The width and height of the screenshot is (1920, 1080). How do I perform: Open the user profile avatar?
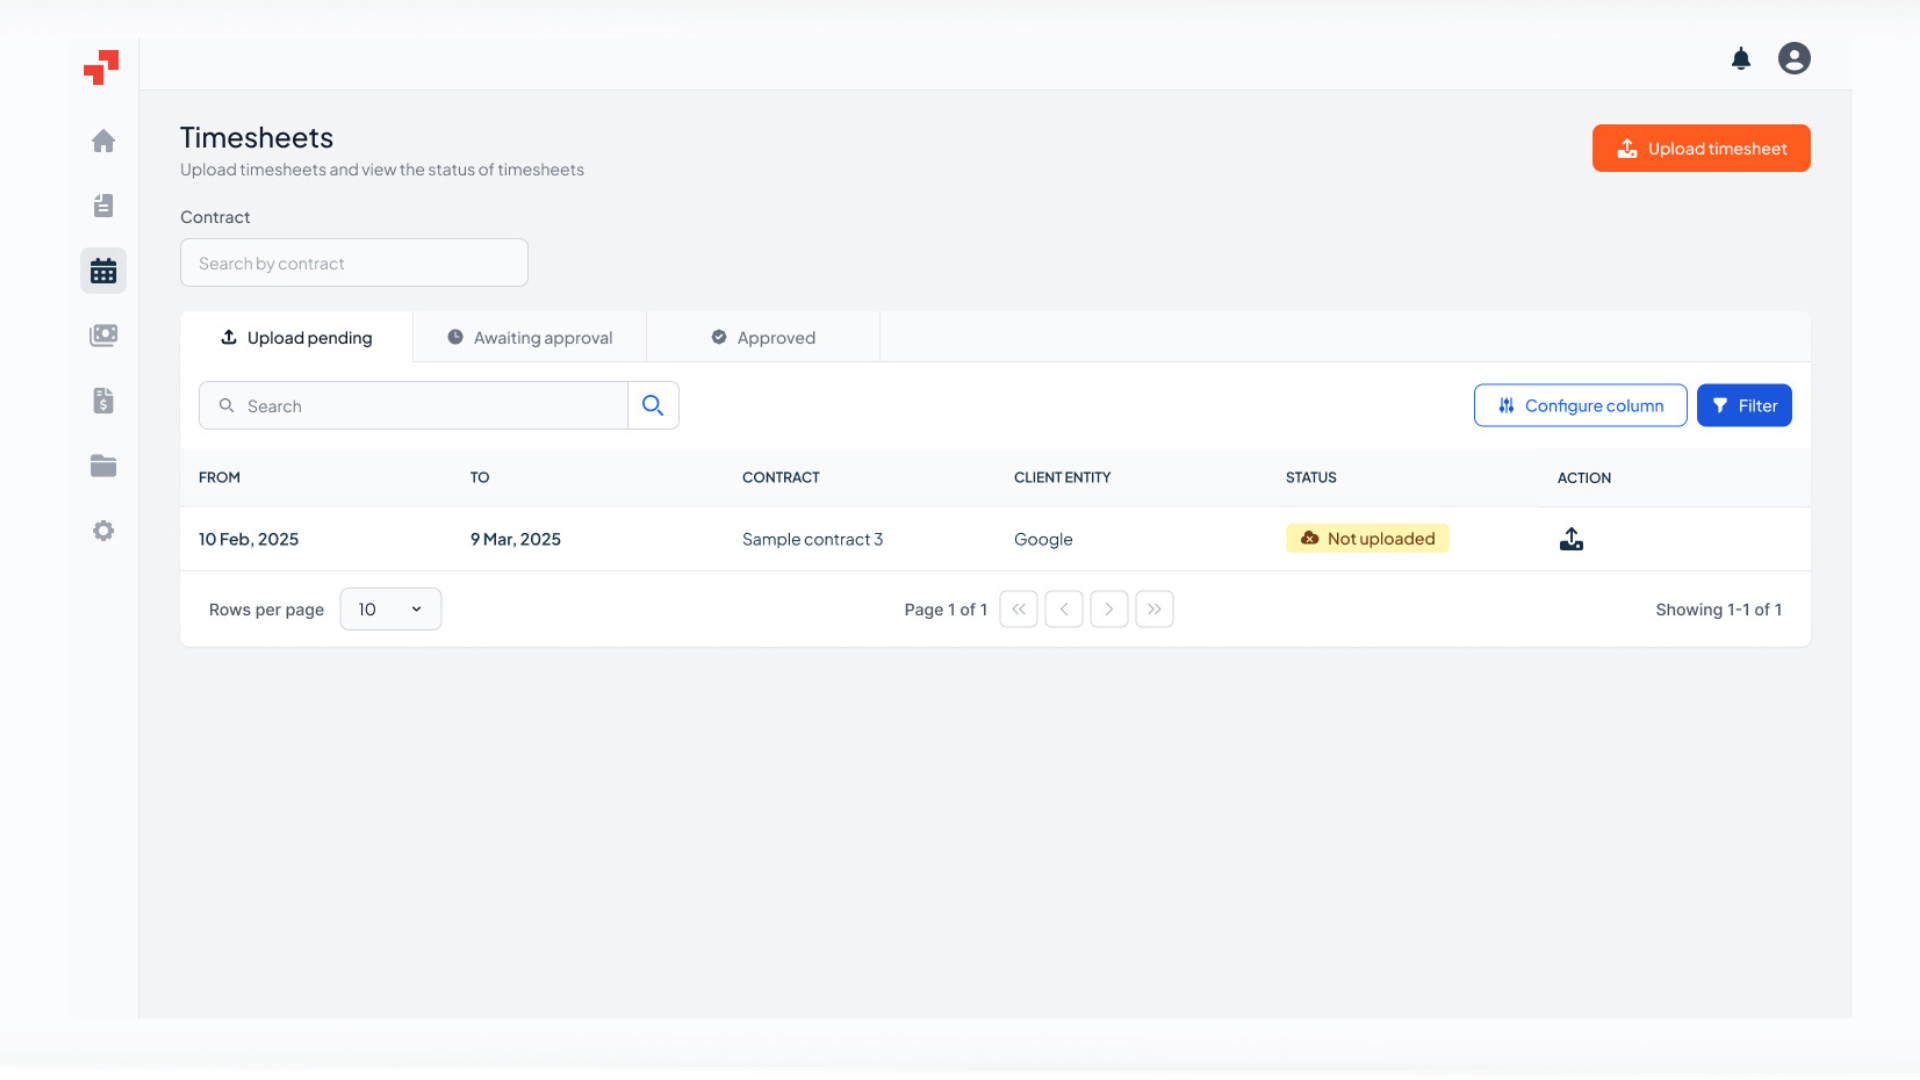[x=1794, y=58]
